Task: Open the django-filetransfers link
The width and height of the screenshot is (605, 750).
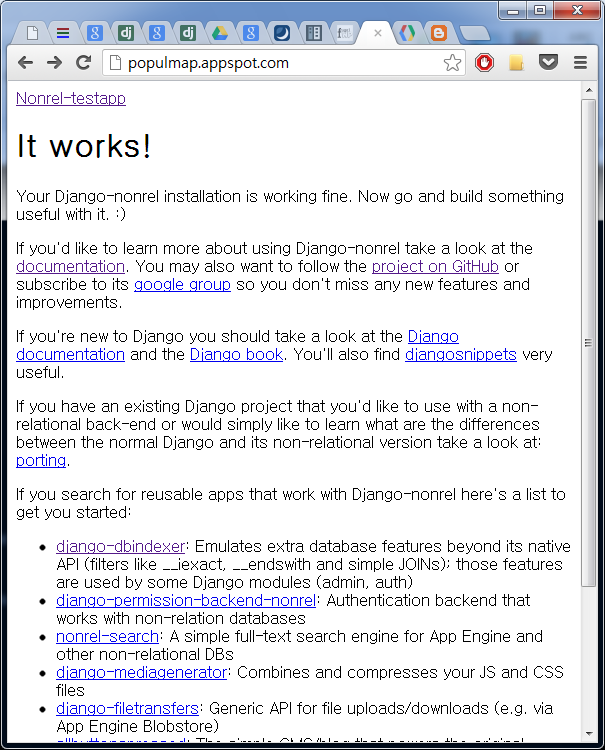Action: tap(127, 708)
